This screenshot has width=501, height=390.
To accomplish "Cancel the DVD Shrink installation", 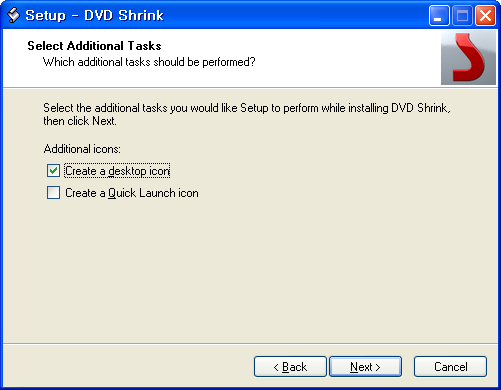I will (x=450, y=367).
